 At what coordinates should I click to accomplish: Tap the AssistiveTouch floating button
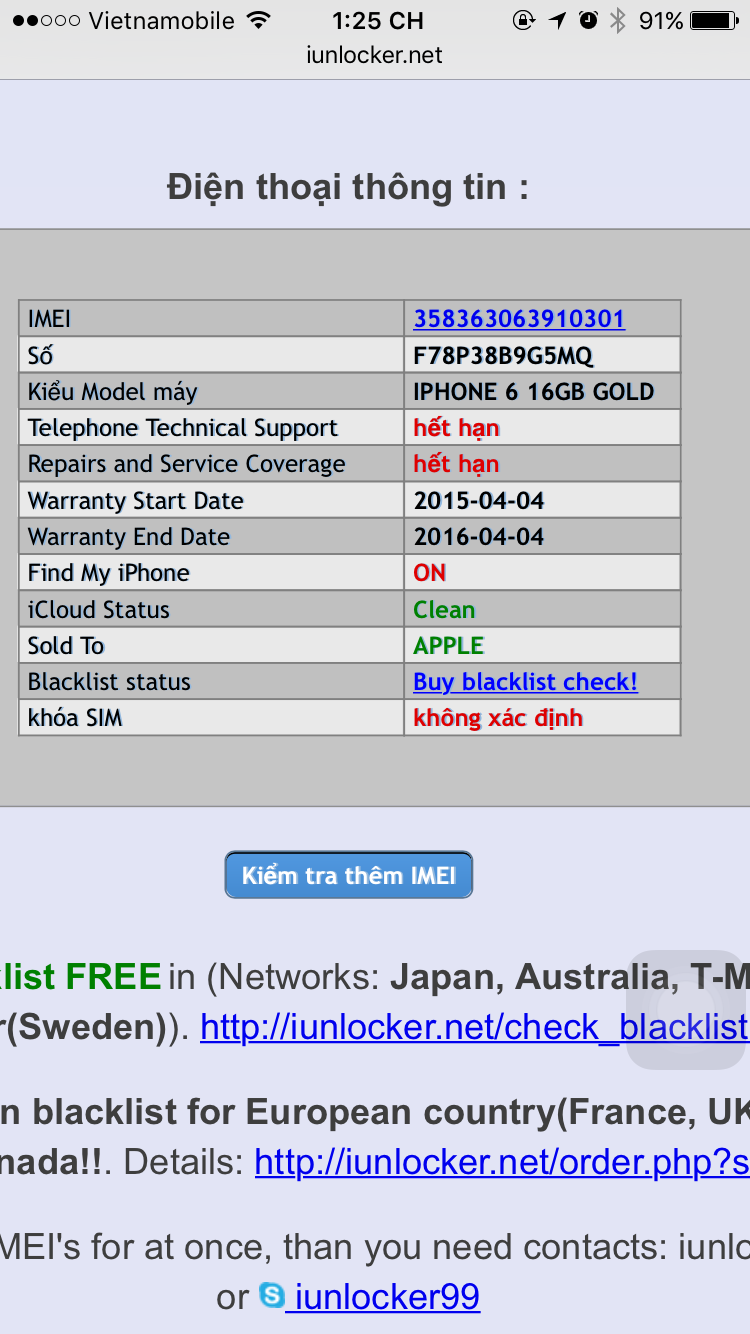686,1010
